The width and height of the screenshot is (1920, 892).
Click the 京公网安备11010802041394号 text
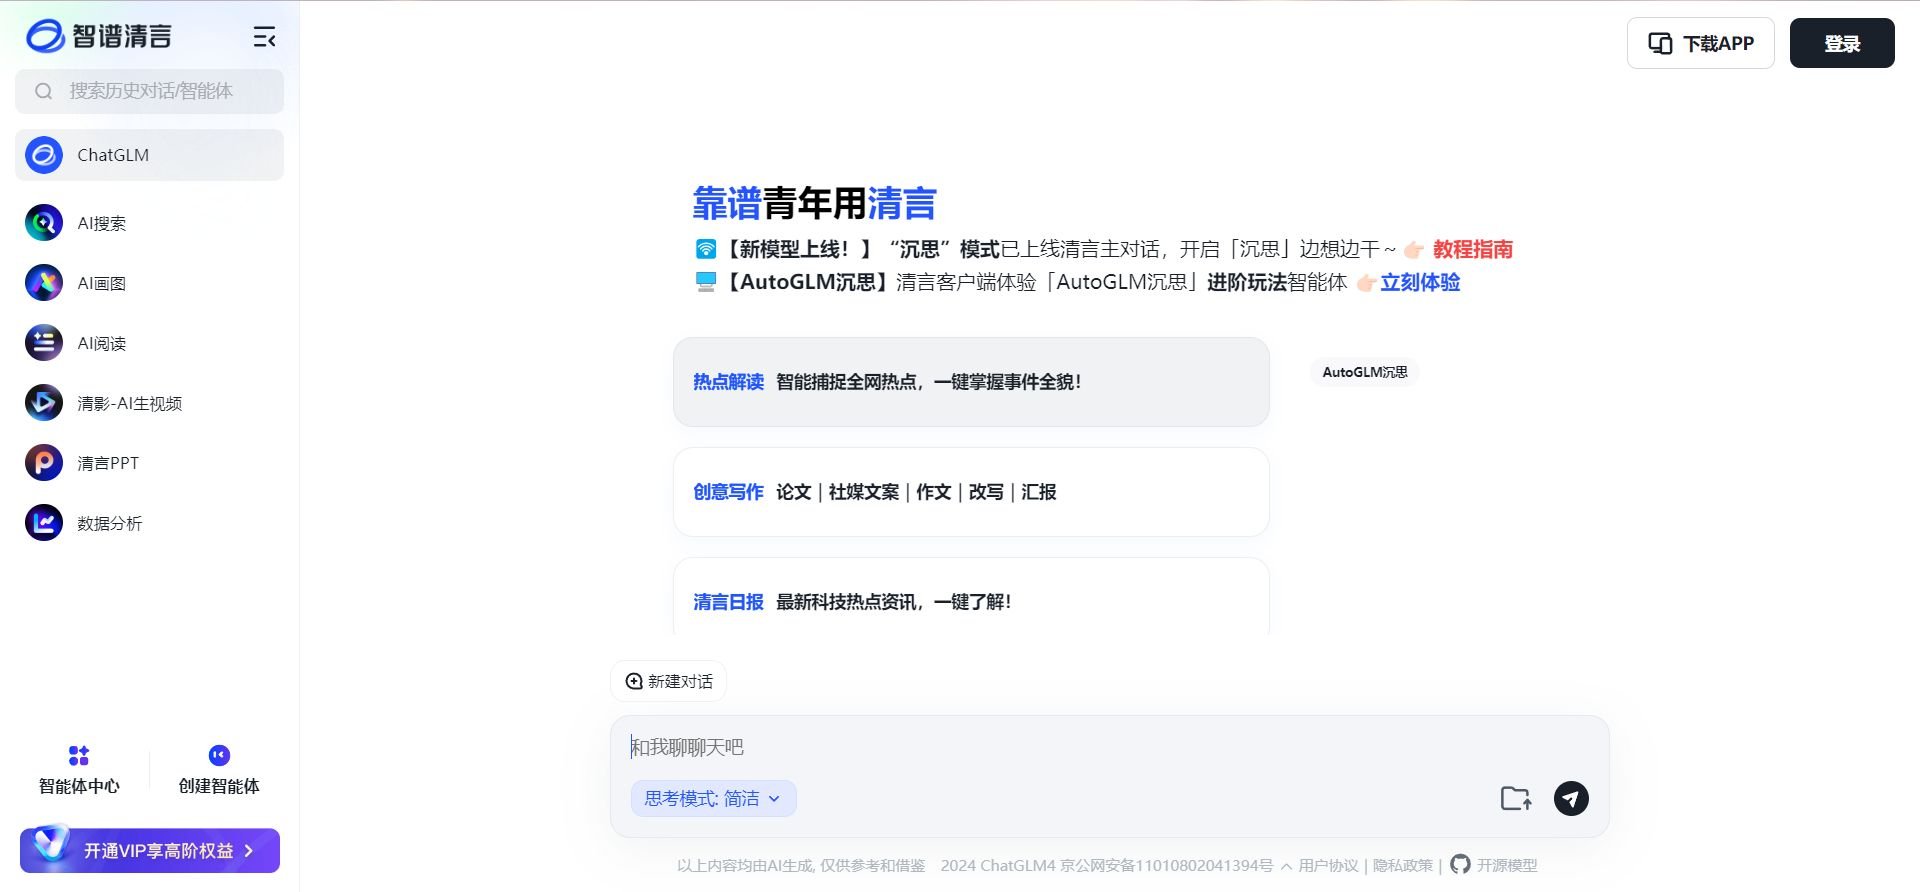click(1166, 865)
